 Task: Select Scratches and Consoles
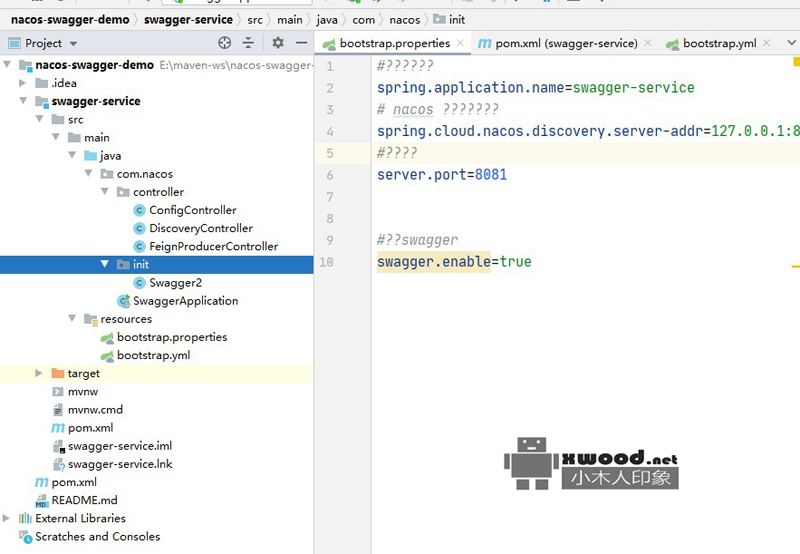tap(97, 536)
